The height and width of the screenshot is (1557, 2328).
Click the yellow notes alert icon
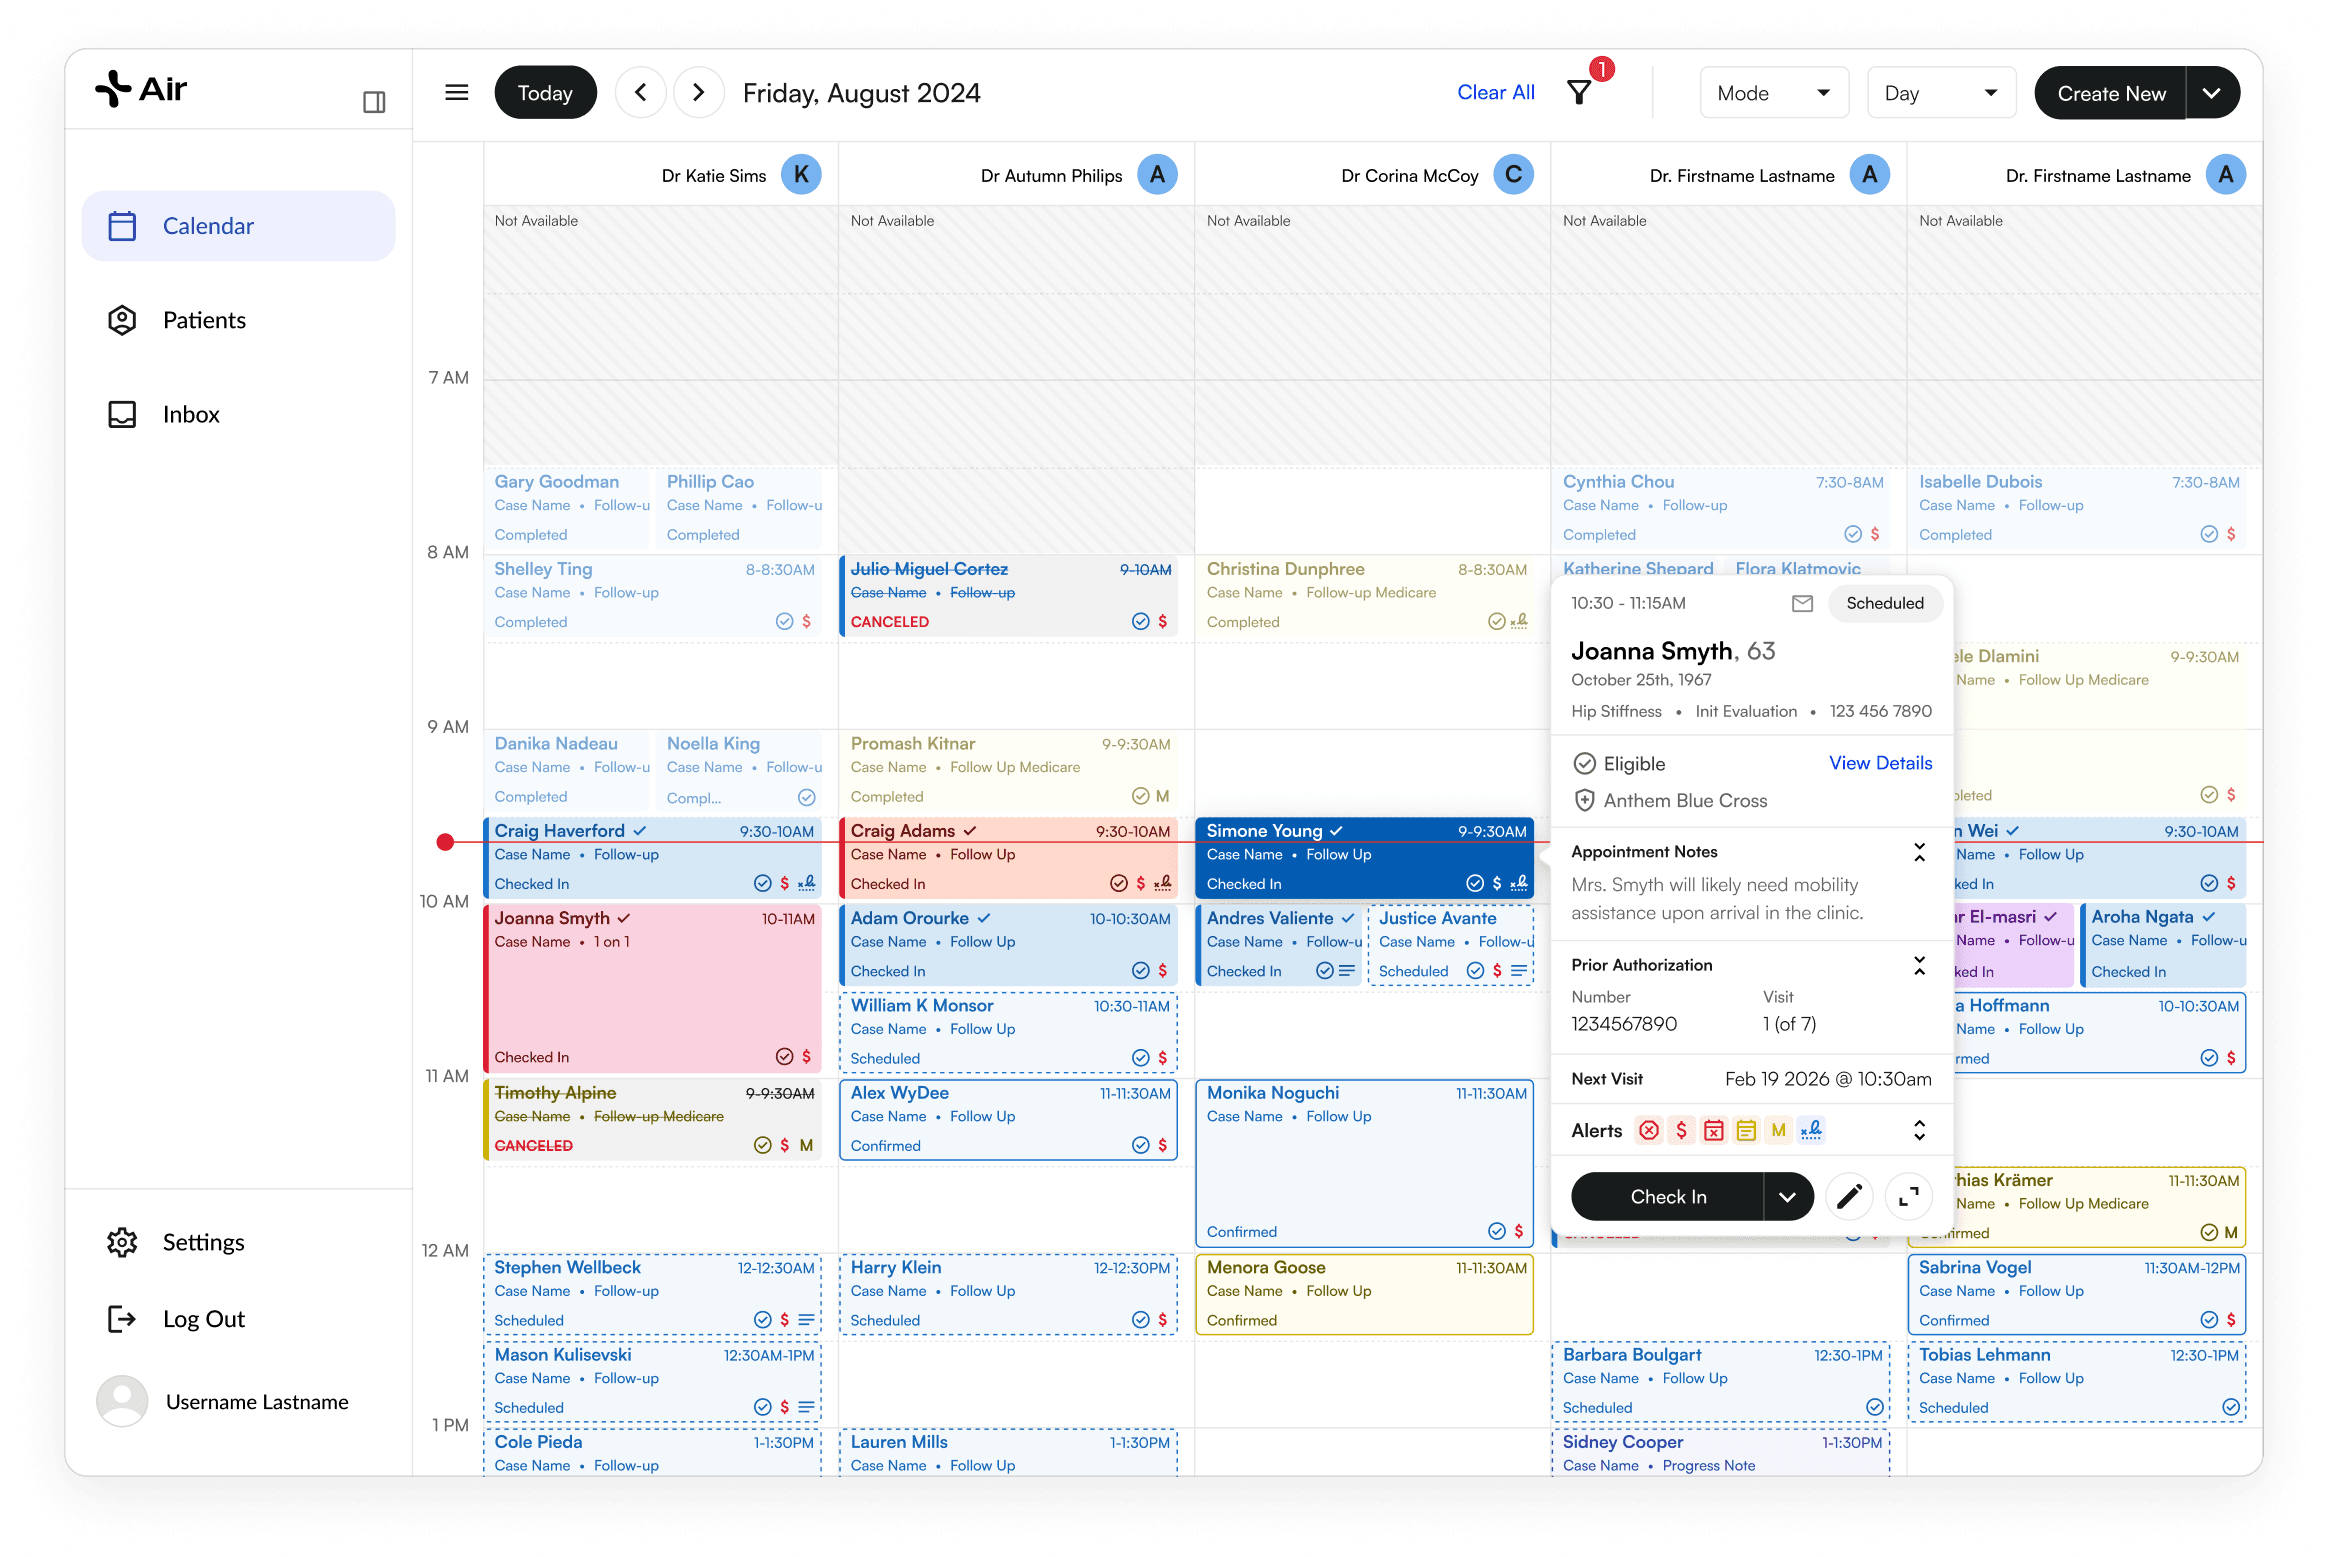pyautogui.click(x=1746, y=1130)
